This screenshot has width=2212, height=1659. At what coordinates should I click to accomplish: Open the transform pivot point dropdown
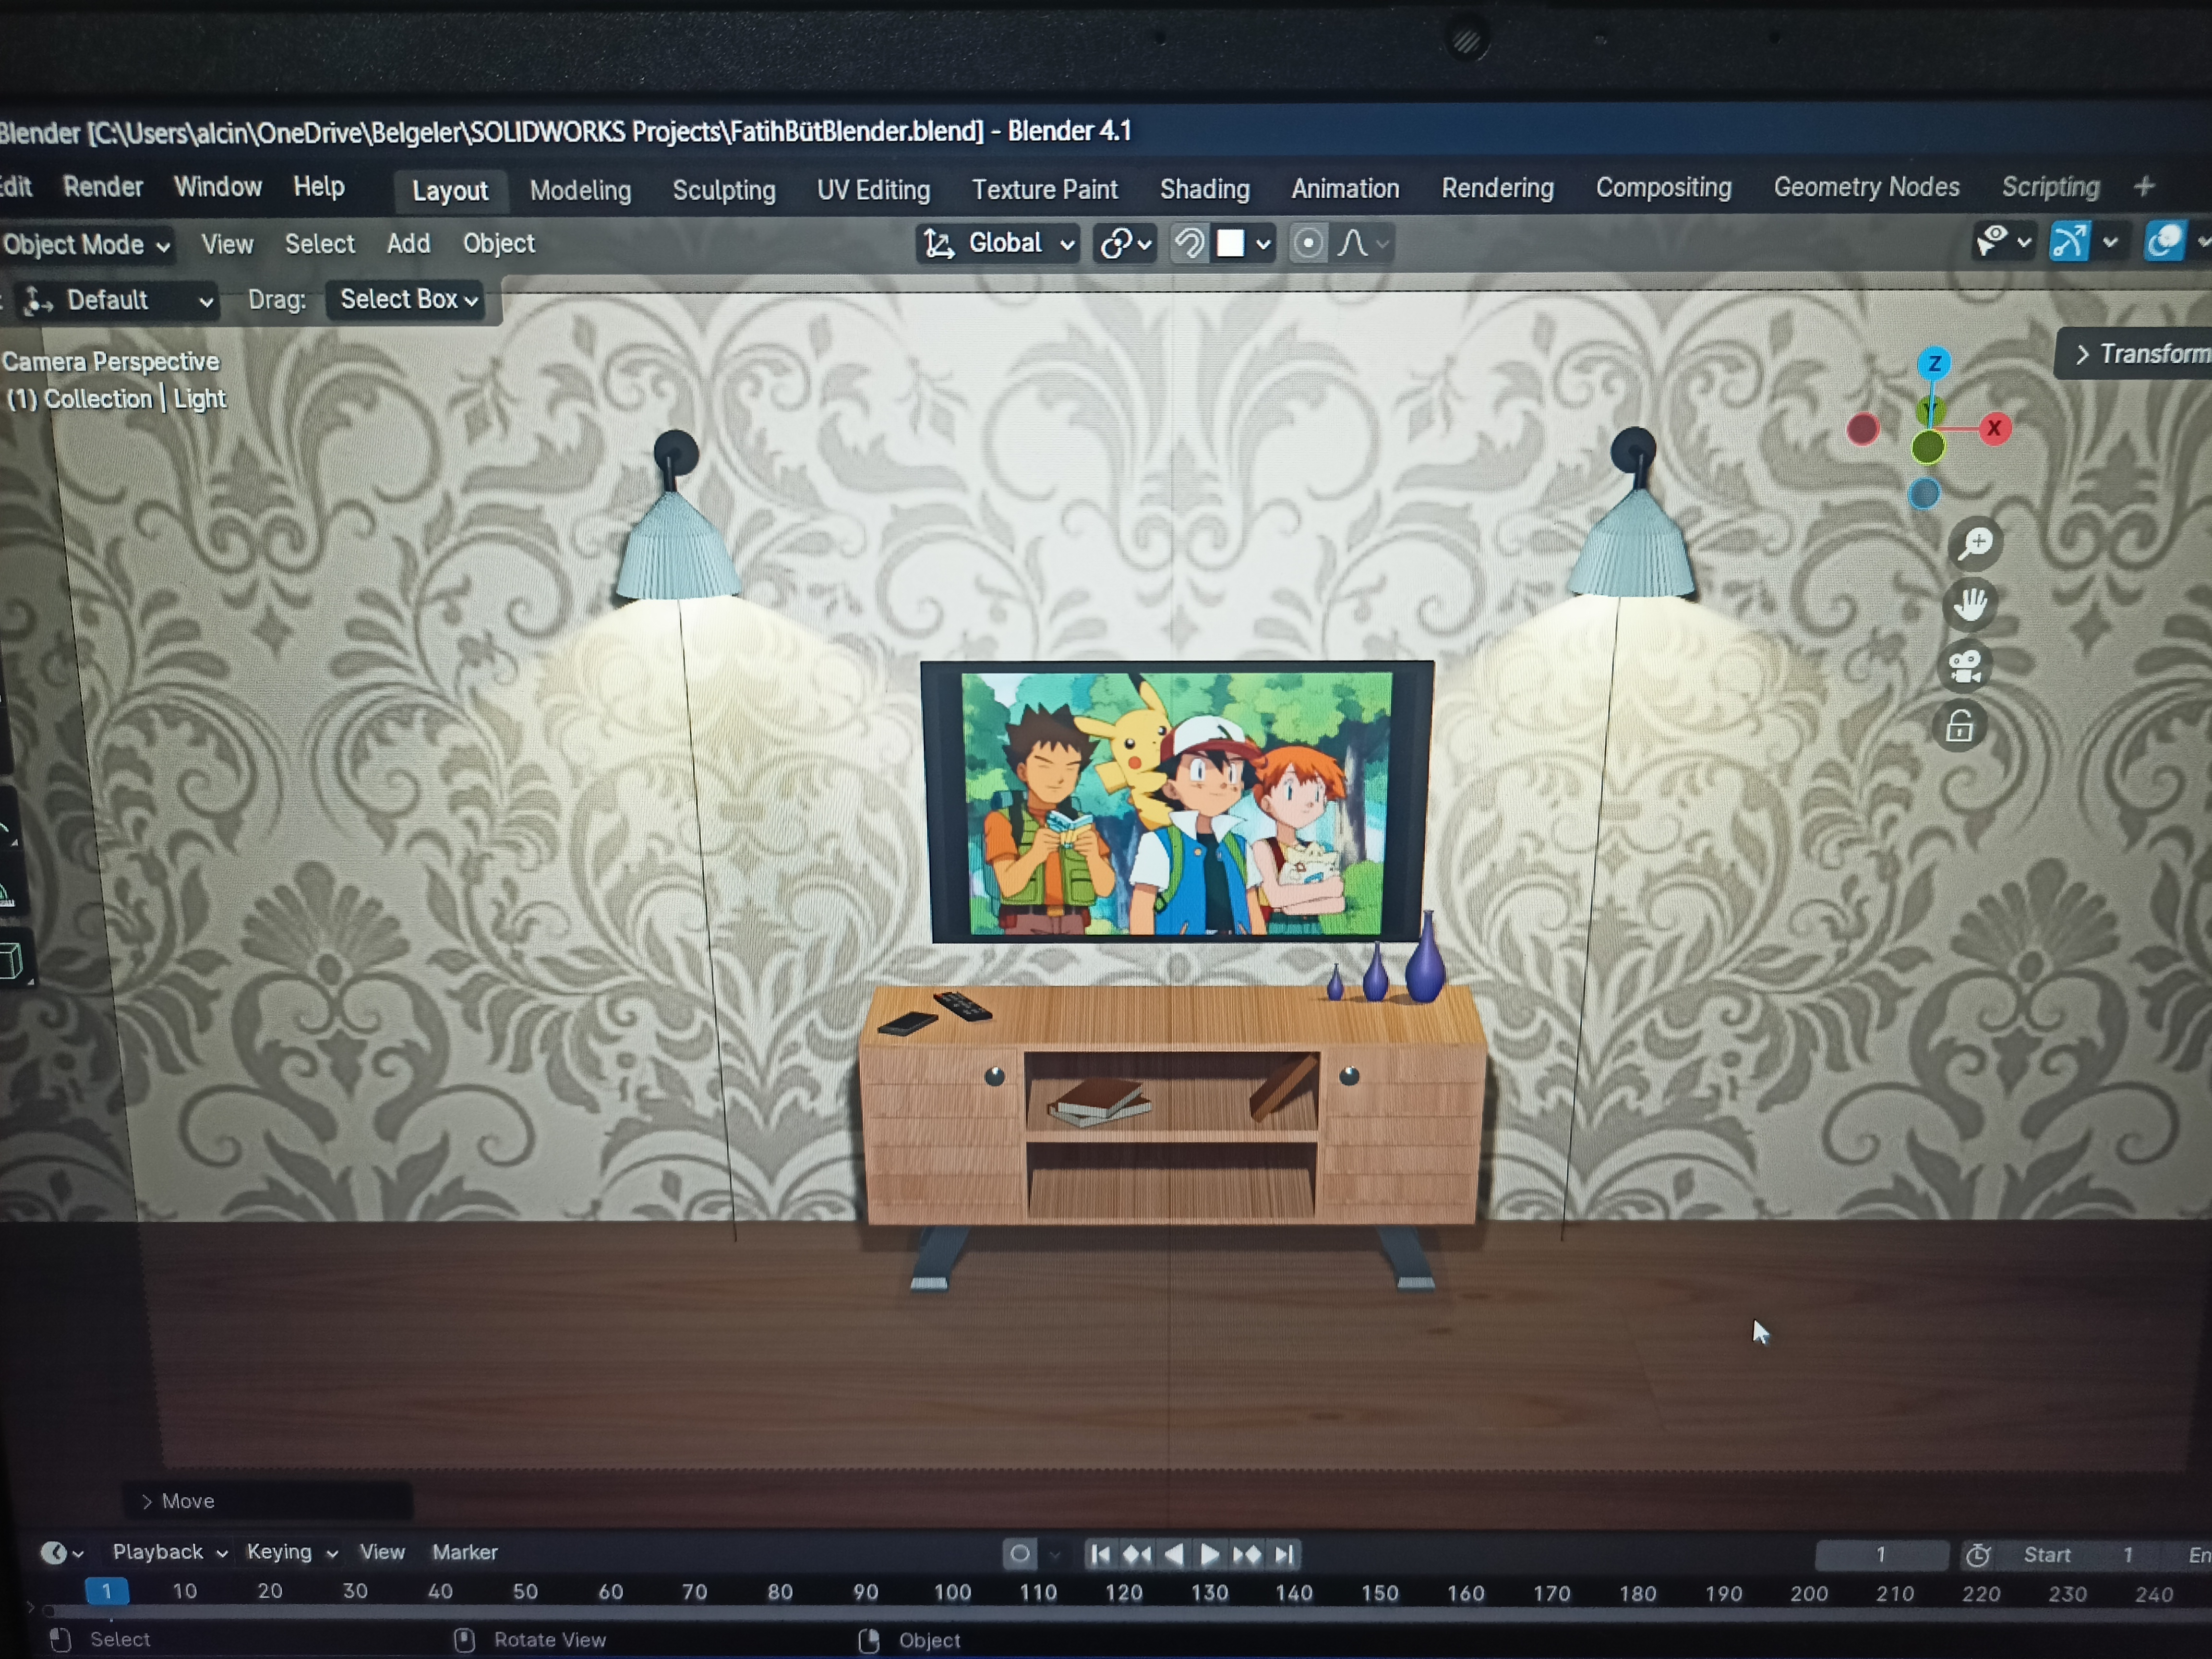pos(1126,243)
